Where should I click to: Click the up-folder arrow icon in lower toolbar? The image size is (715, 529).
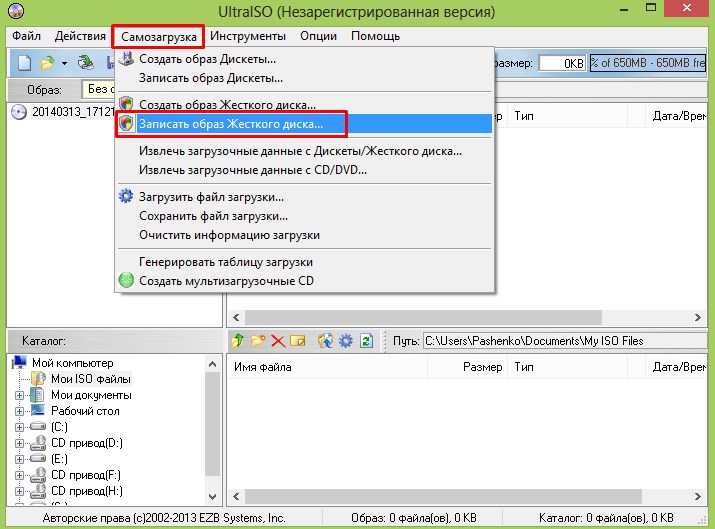238,341
